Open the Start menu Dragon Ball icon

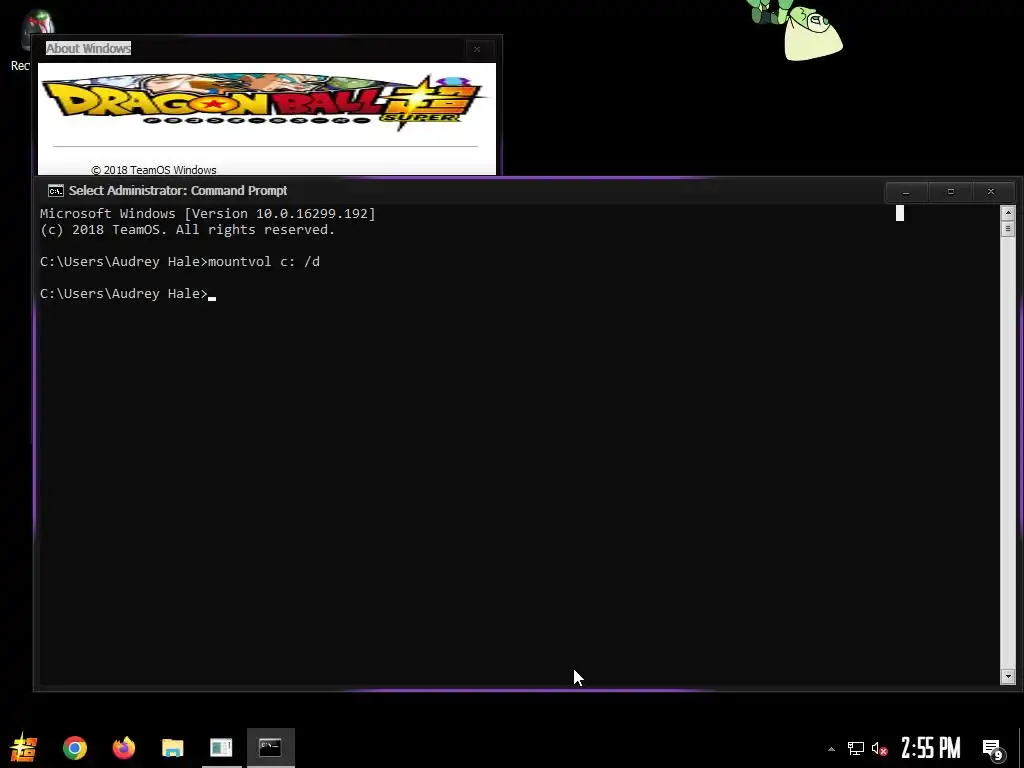pos(24,748)
